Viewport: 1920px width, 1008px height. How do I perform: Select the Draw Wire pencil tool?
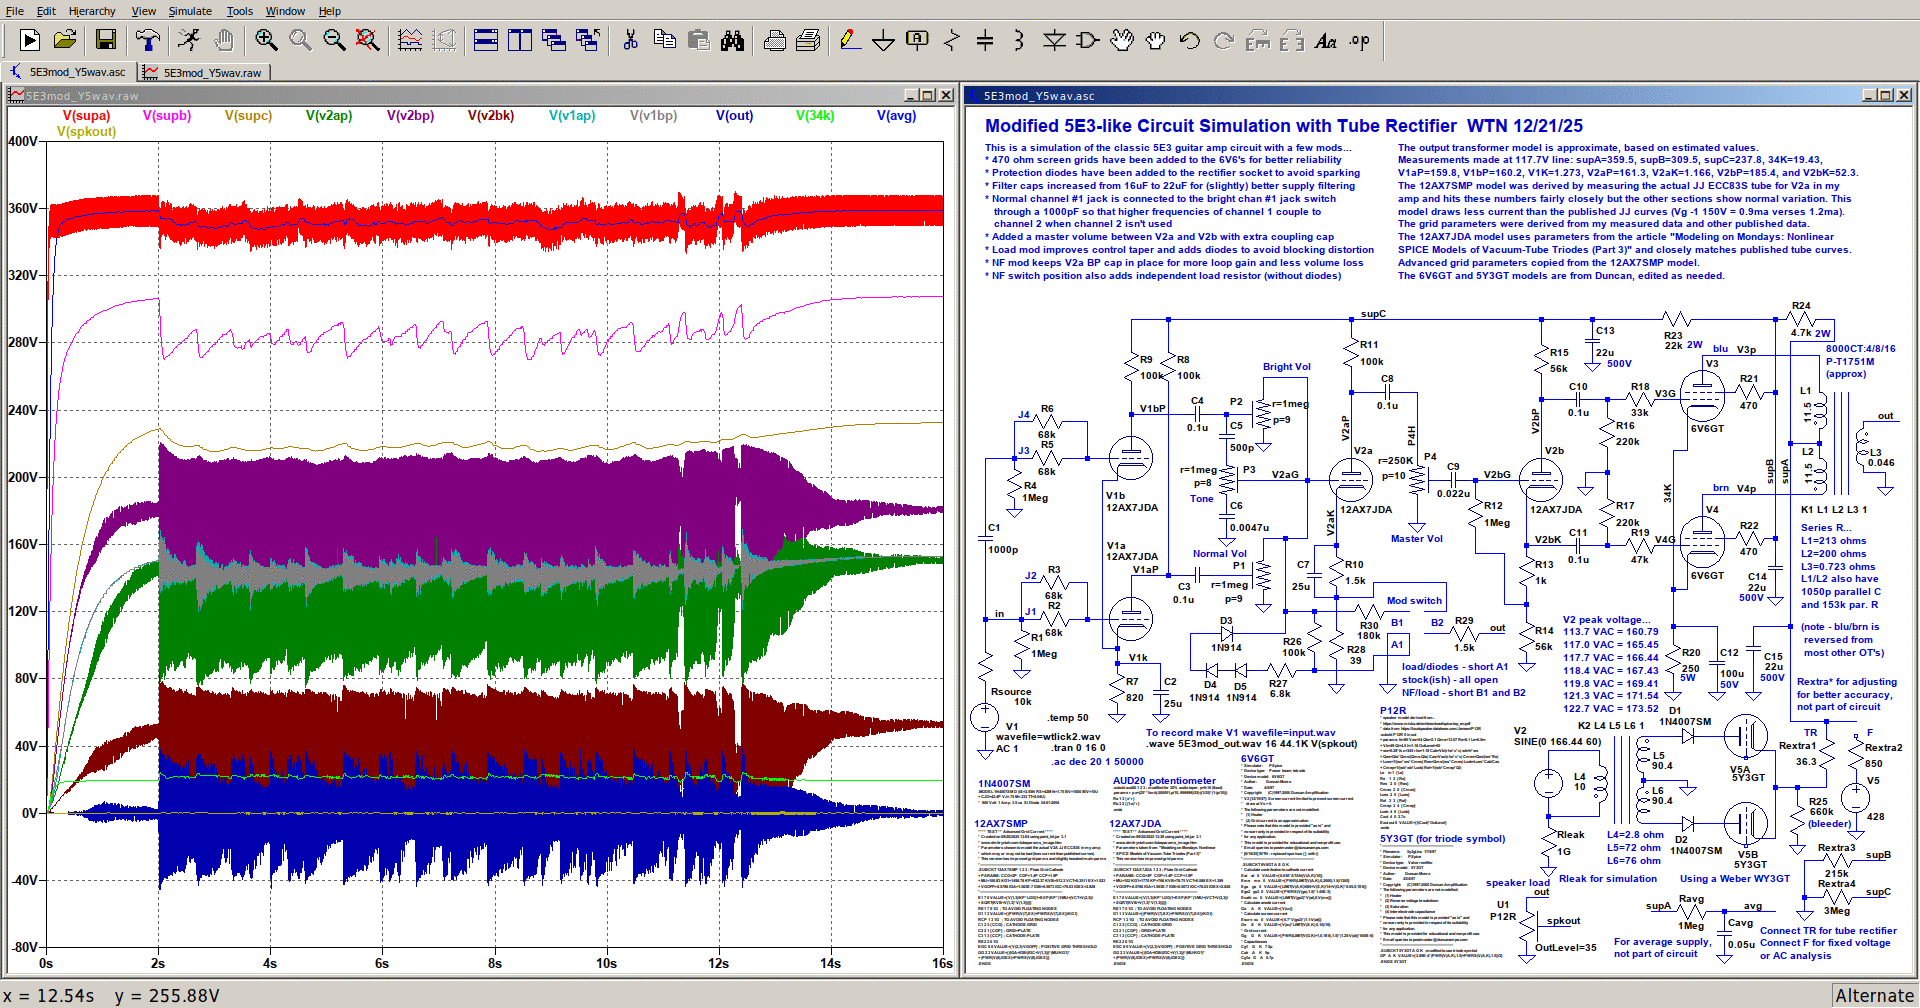tap(849, 40)
